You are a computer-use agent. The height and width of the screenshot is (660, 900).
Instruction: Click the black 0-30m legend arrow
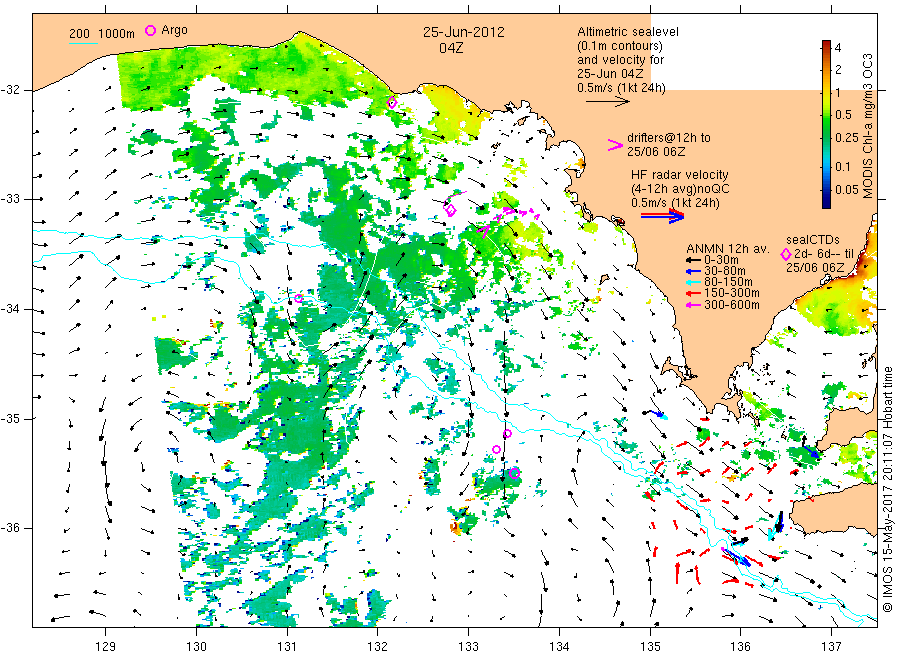pyautogui.click(x=693, y=260)
